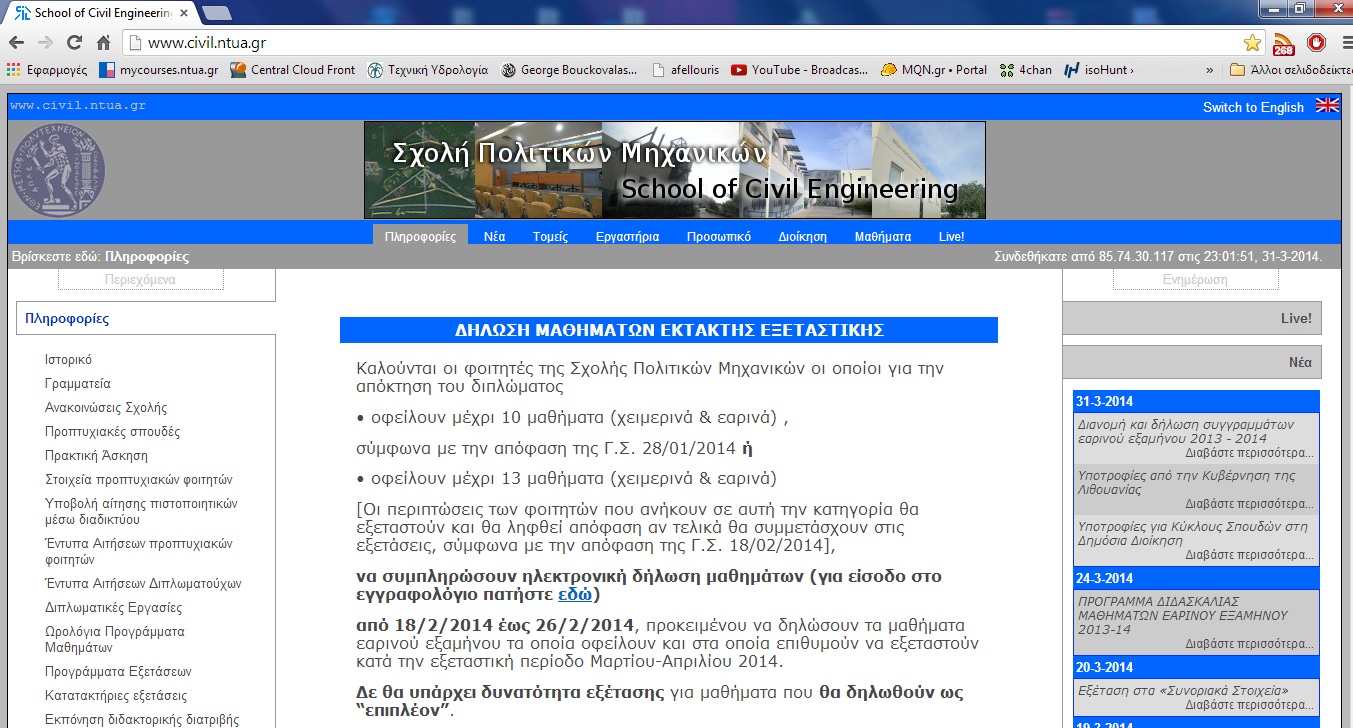Open the Γραμματεία sidebar link

tap(78, 384)
